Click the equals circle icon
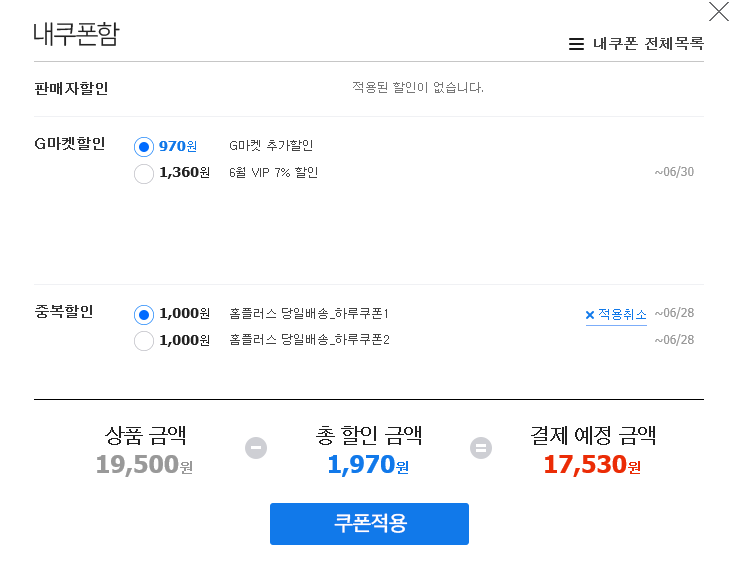This screenshot has height=564, width=733. coord(482,448)
